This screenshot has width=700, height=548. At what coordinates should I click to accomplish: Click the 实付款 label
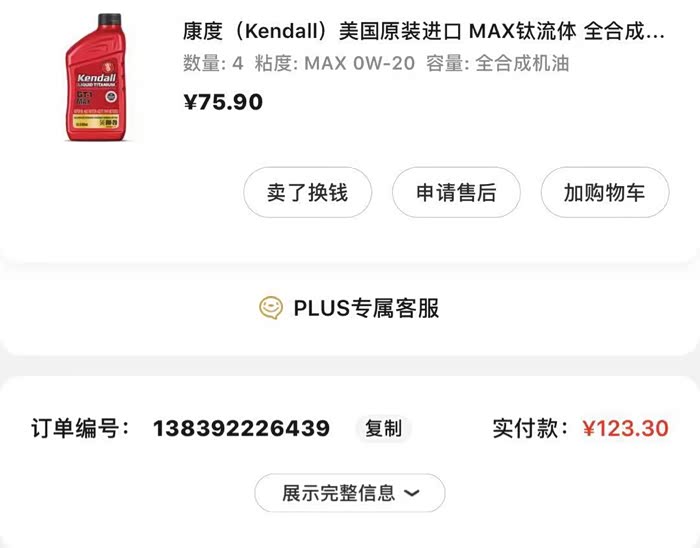531,428
